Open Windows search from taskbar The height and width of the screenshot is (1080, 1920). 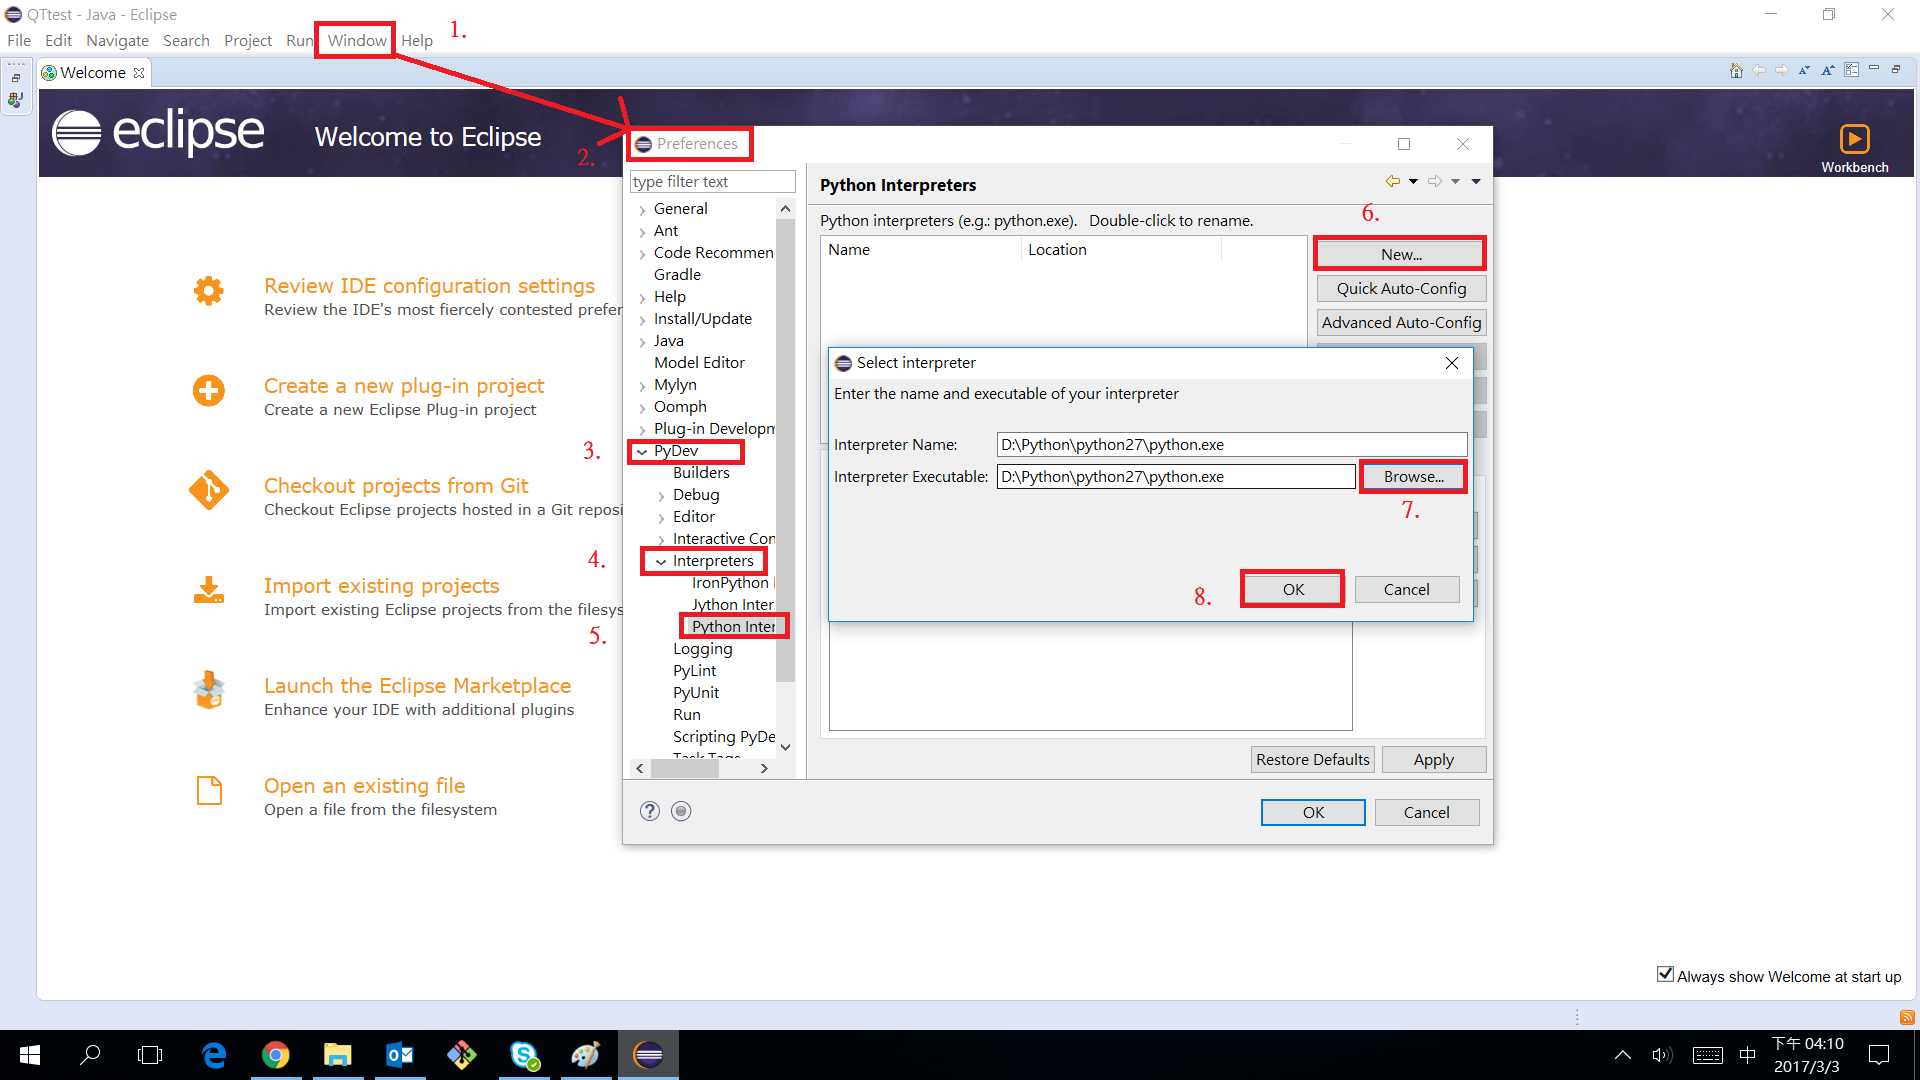[x=90, y=1055]
